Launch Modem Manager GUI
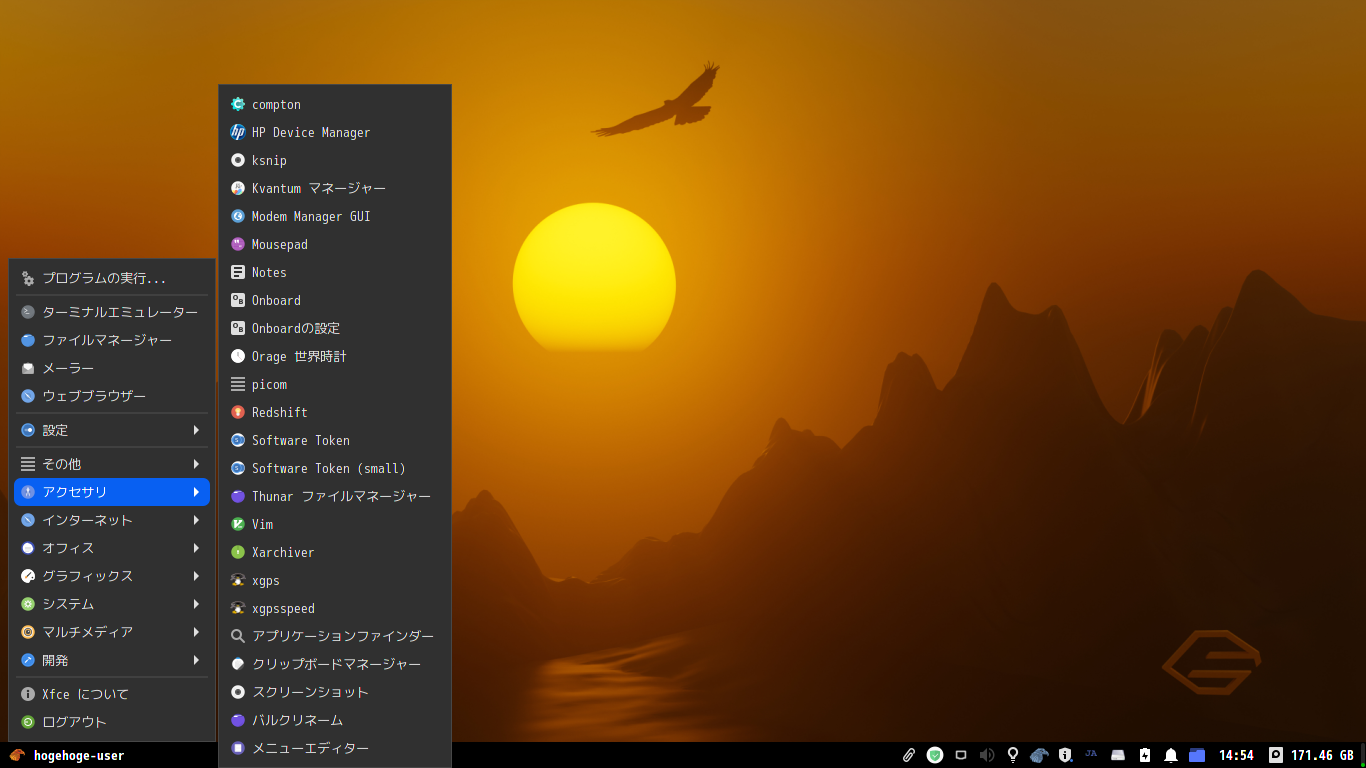The width and height of the screenshot is (1366, 768). [335, 216]
